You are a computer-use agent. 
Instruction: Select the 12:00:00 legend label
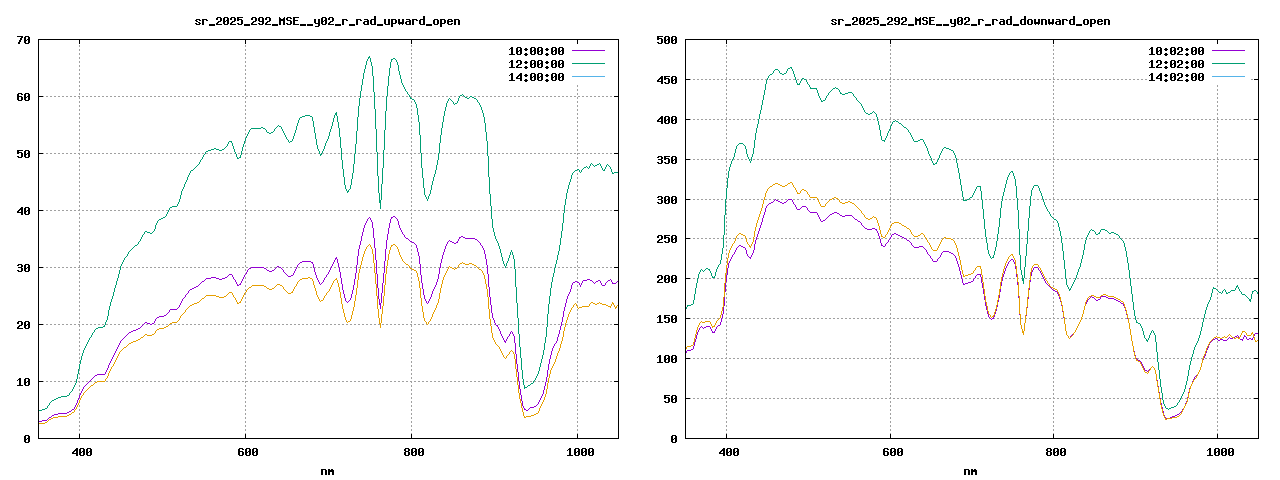tap(536, 64)
